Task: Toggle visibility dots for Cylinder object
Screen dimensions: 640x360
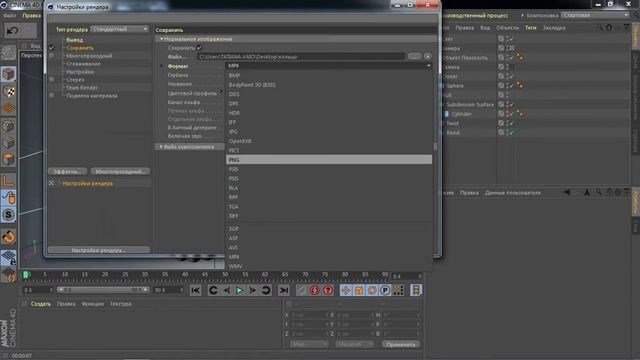Action: coord(507,113)
